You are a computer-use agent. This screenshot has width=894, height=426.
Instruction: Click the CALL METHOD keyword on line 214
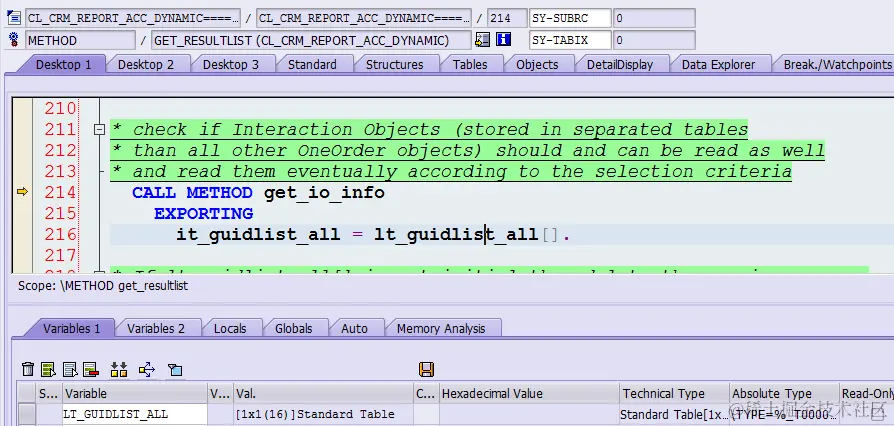192,193
